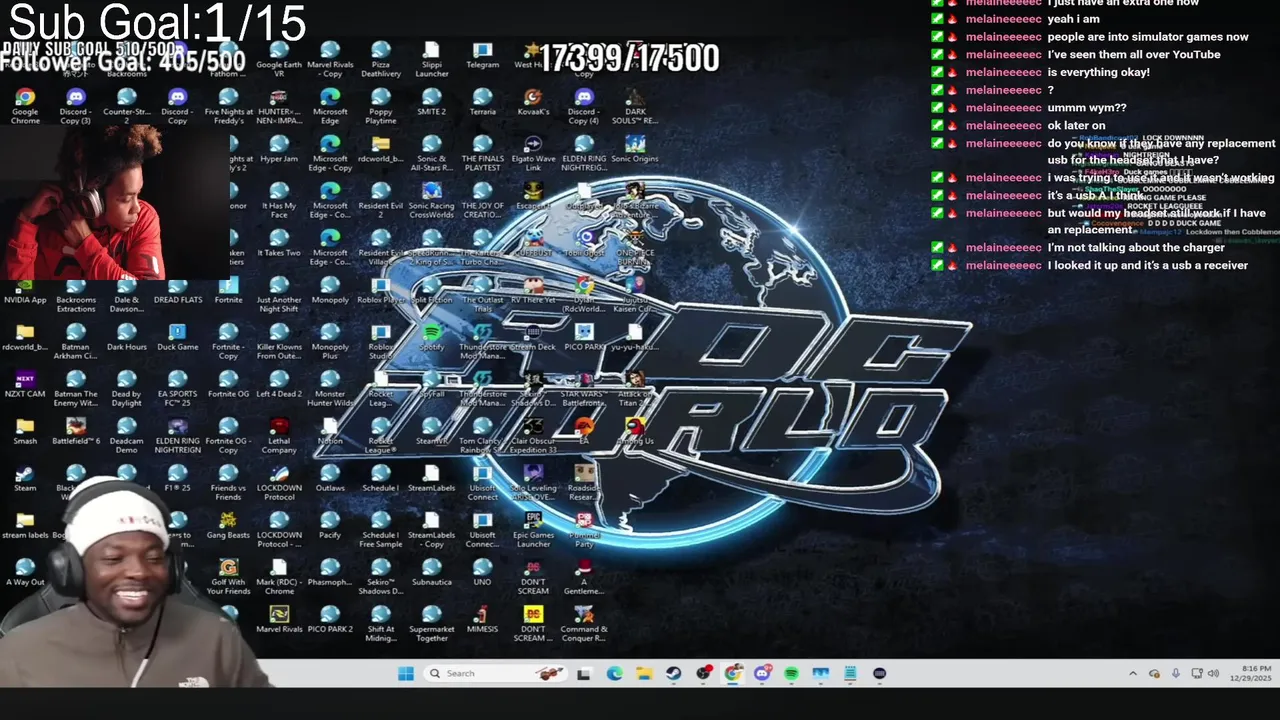
Task: Open the Command & Conquer shortcut
Action: pyautogui.click(x=584, y=623)
